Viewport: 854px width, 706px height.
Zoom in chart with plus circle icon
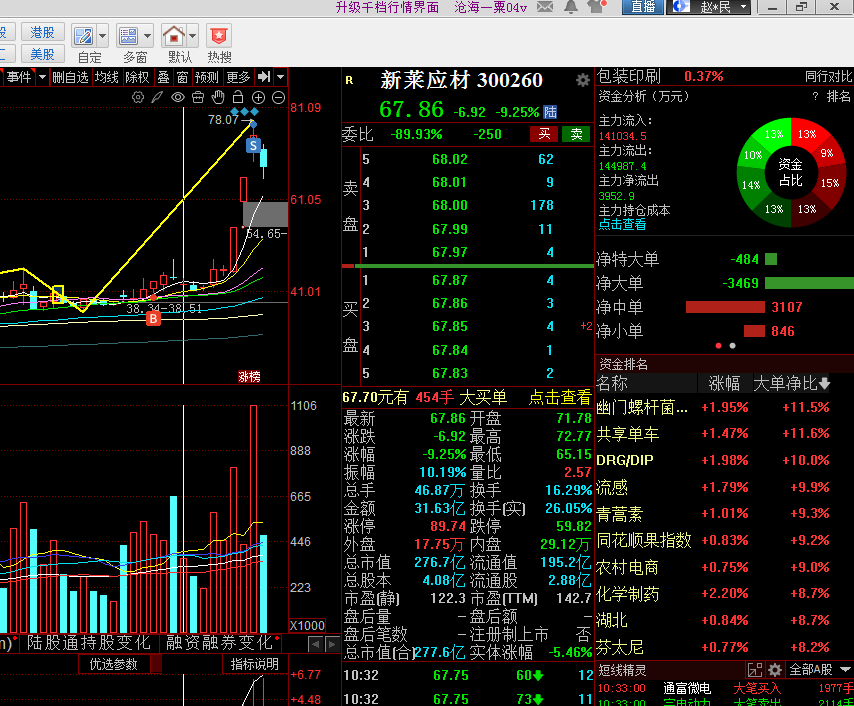point(258,98)
